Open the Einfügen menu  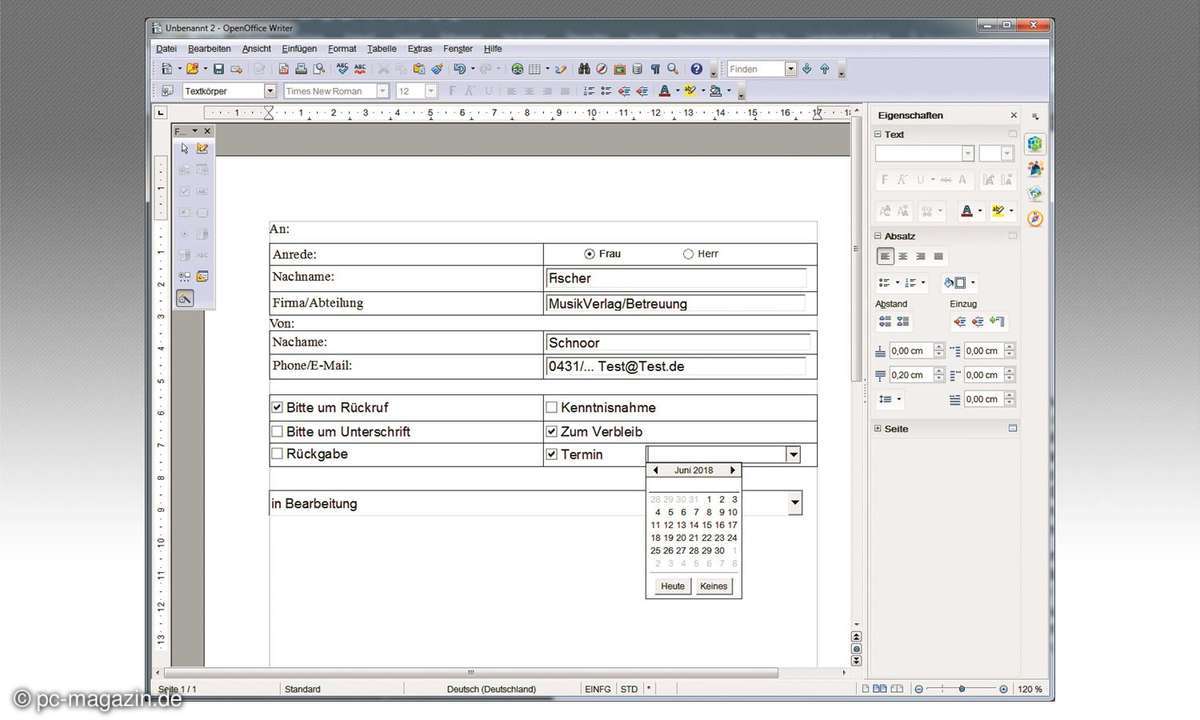[x=299, y=48]
